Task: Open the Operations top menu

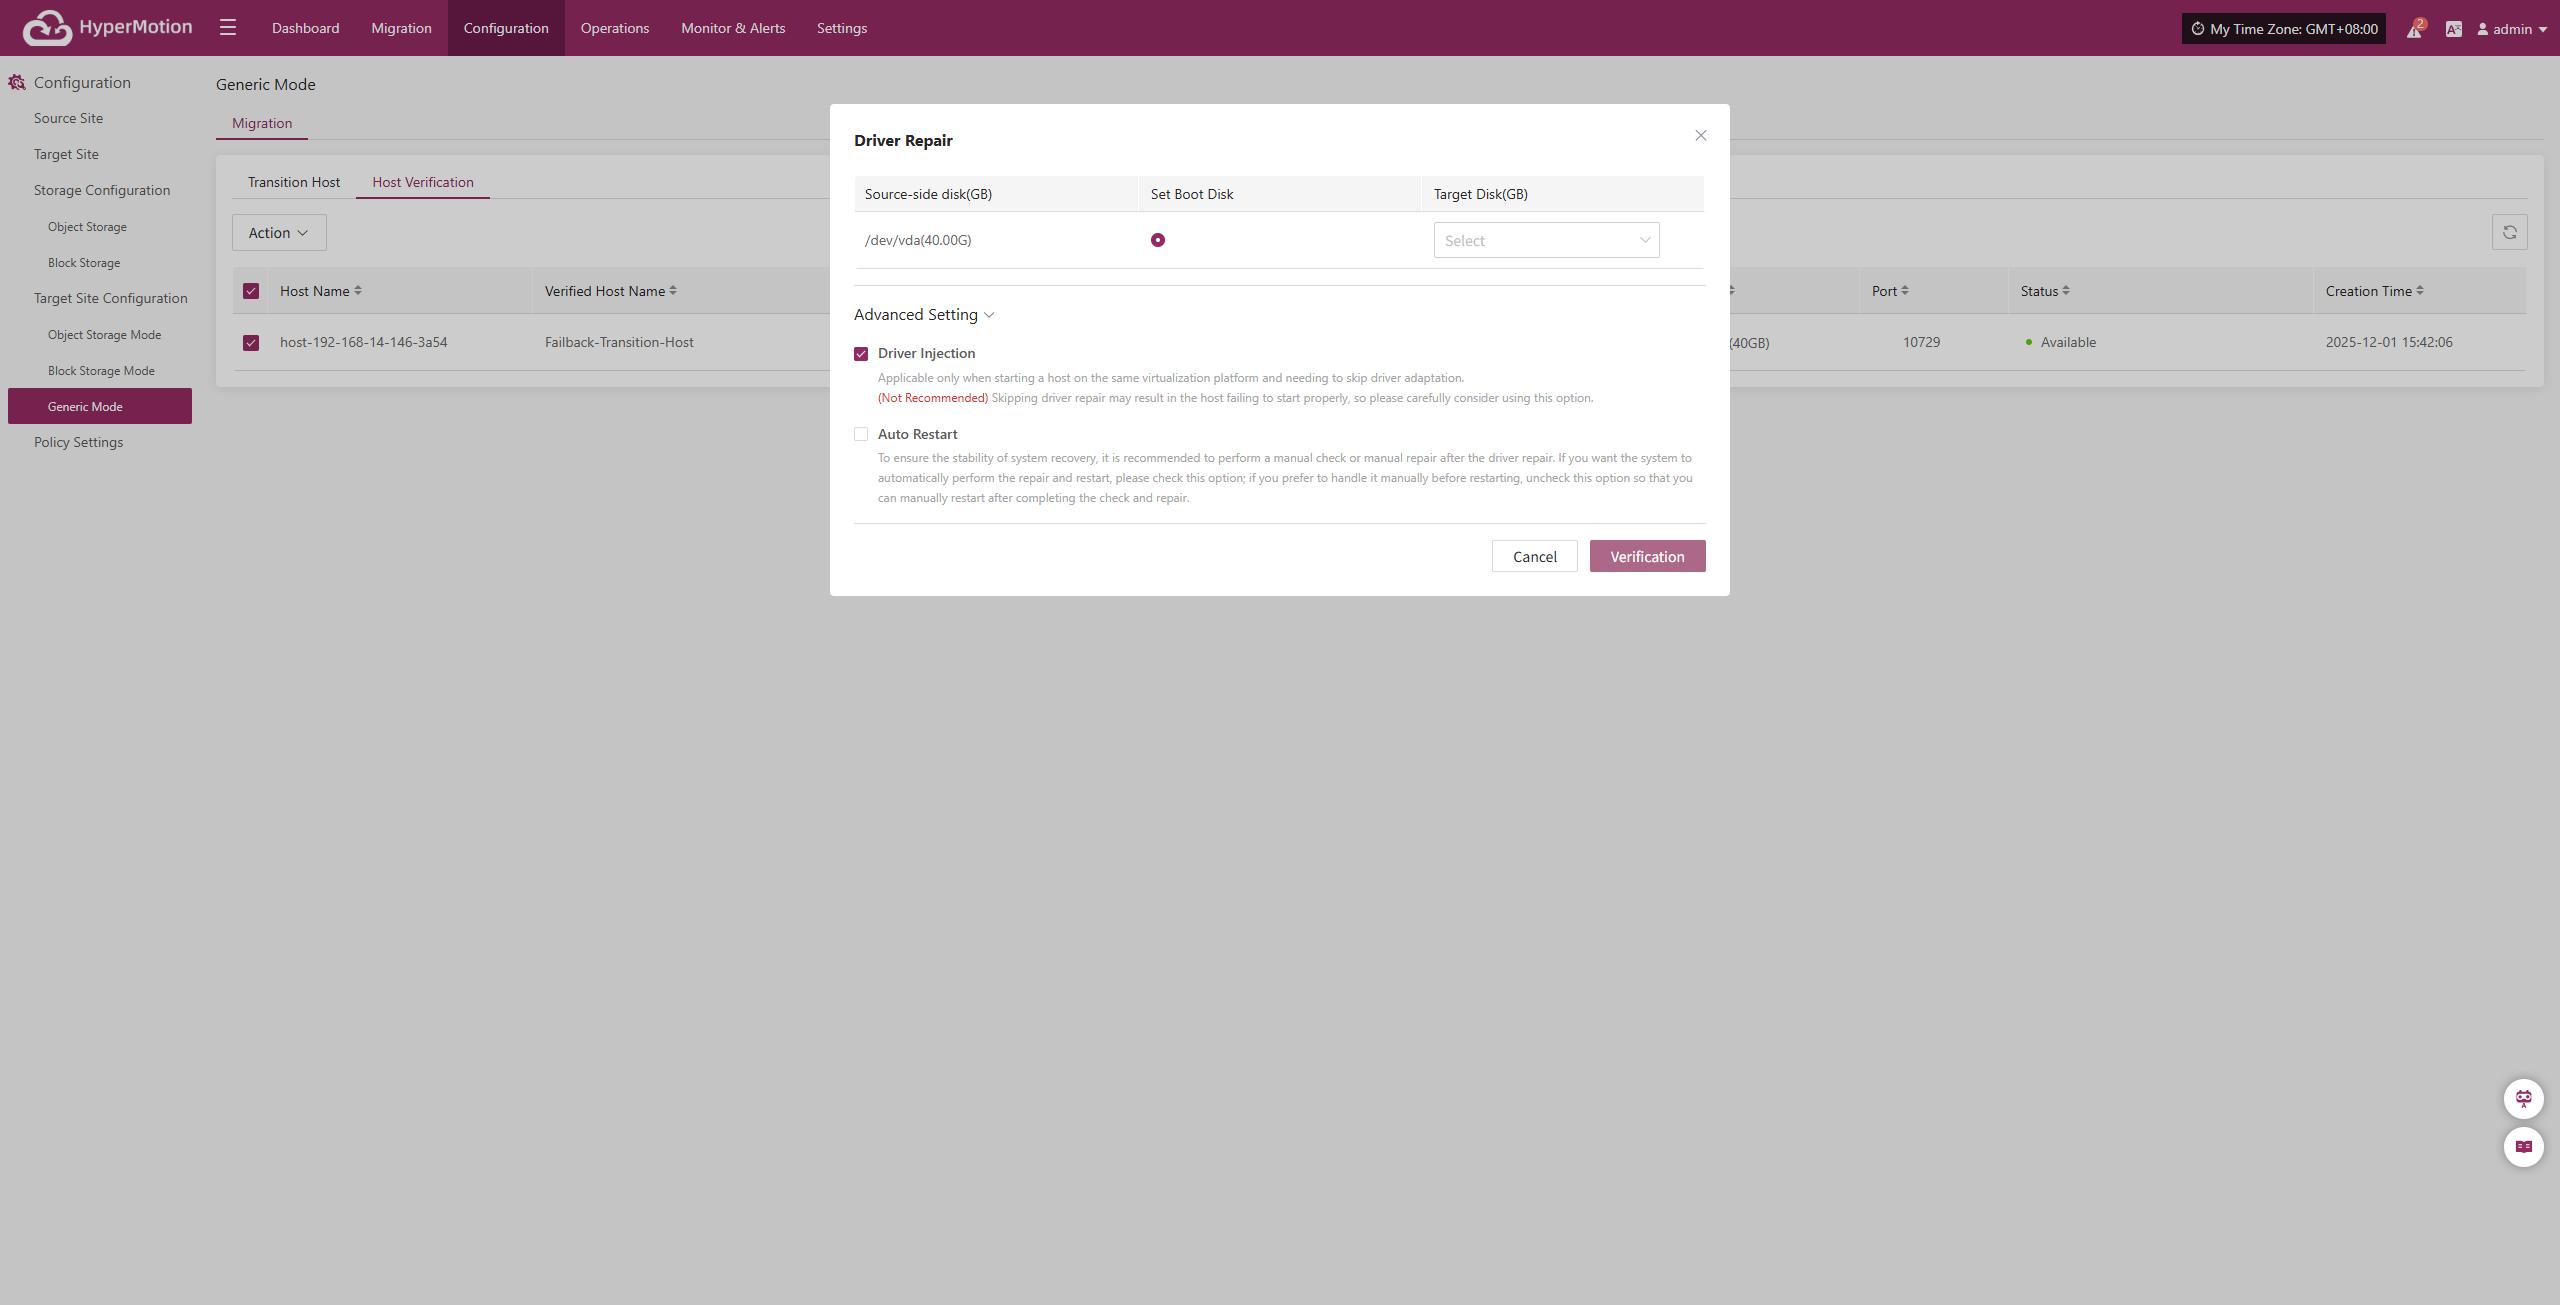Action: (614, 28)
